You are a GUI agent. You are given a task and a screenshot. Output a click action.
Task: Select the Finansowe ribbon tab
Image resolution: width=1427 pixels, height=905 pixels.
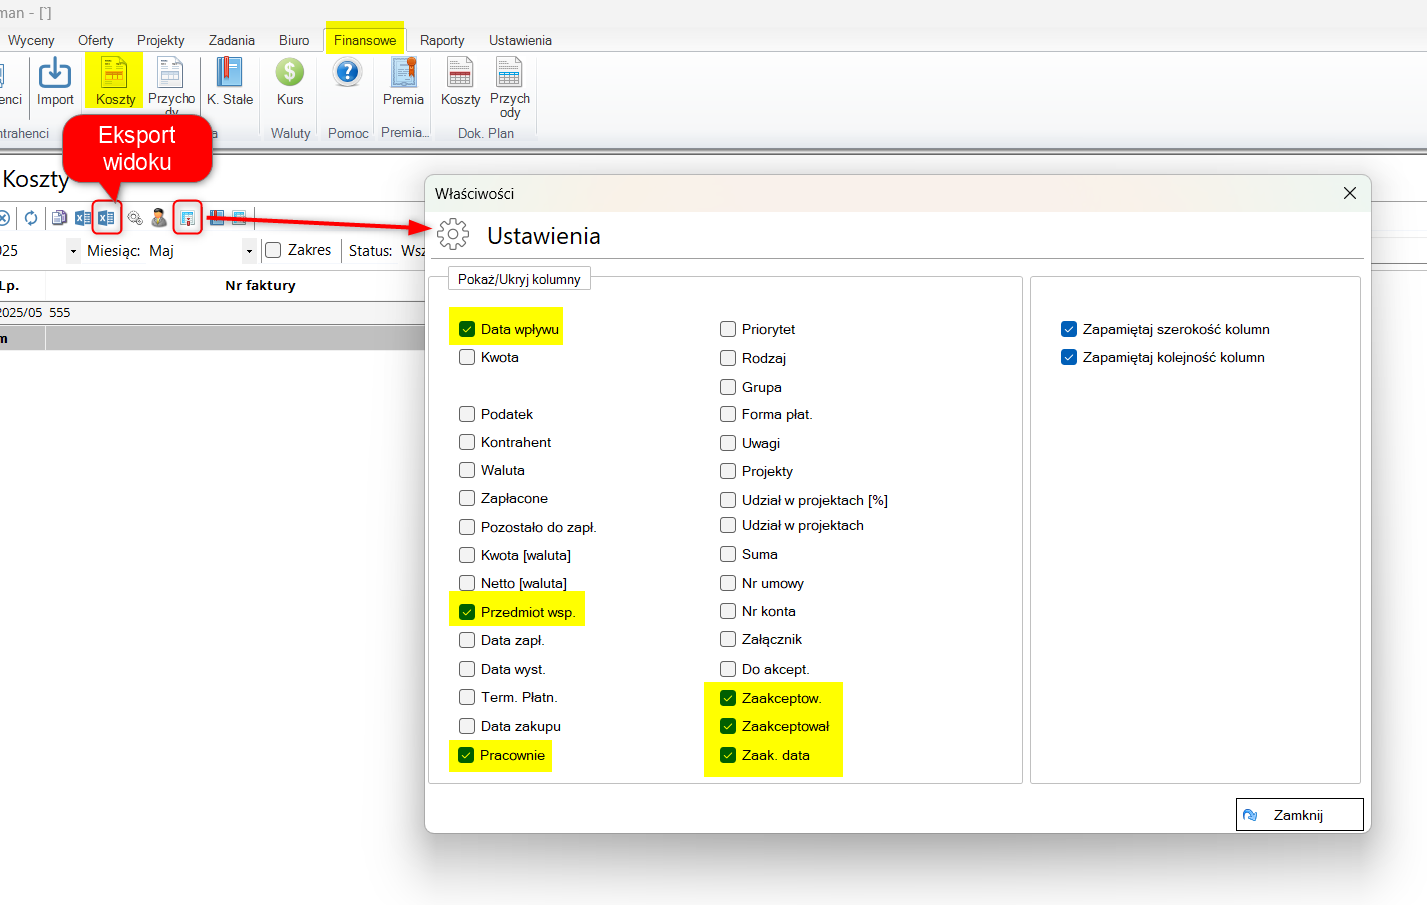[x=365, y=40]
